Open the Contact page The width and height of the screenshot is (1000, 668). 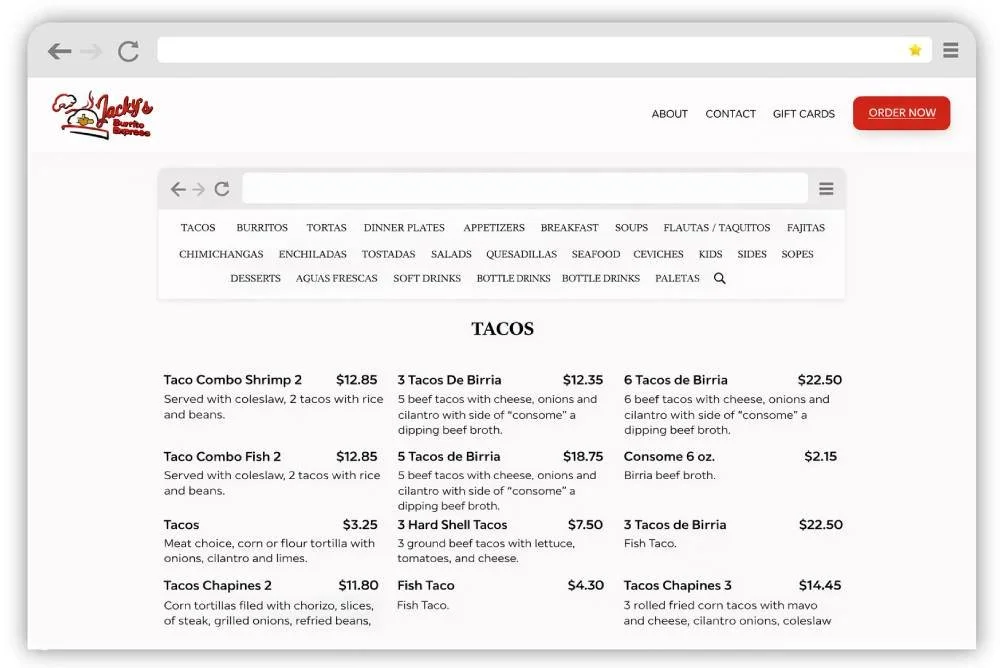[730, 114]
